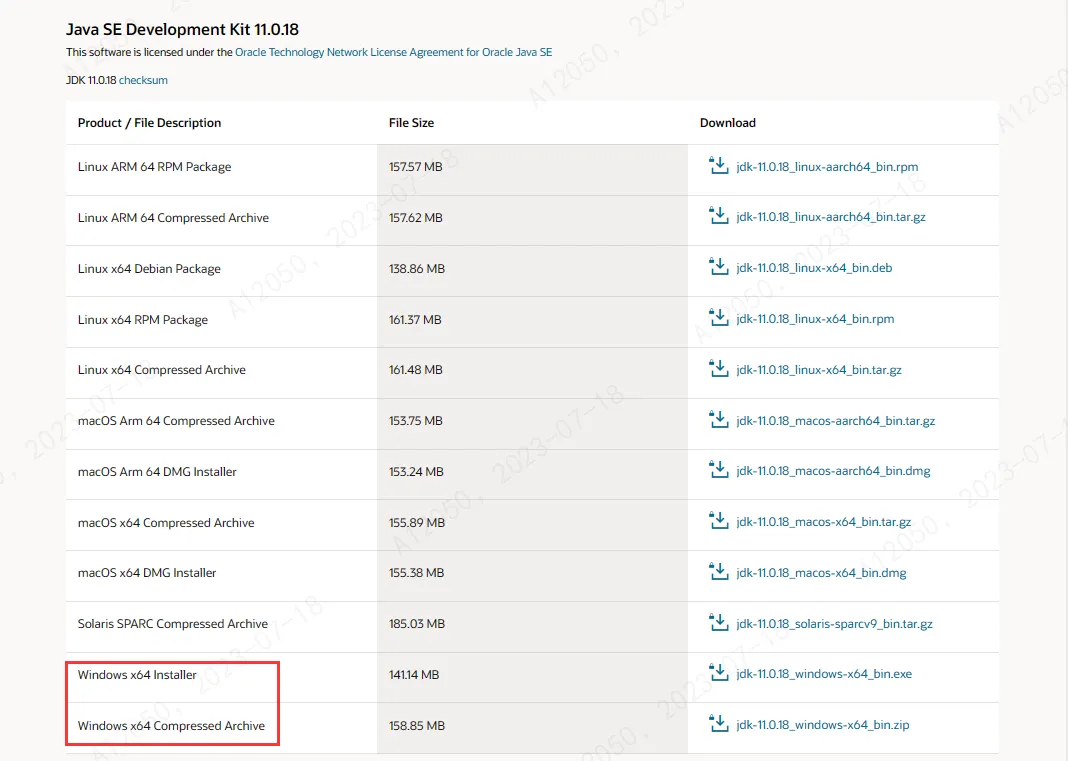Select the Linux ARM 64 Compressed Archive label

pyautogui.click(x=173, y=218)
